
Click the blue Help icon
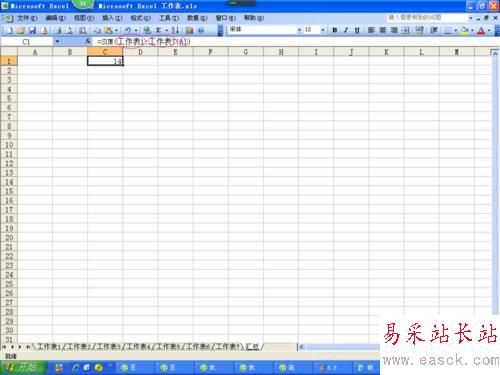click(201, 30)
